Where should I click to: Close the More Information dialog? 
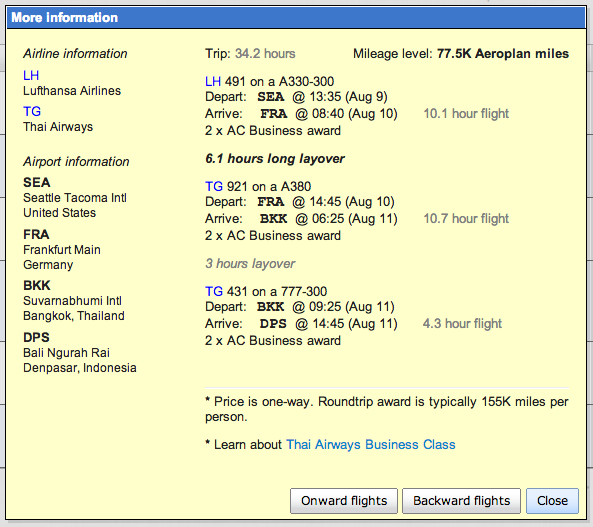(552, 501)
